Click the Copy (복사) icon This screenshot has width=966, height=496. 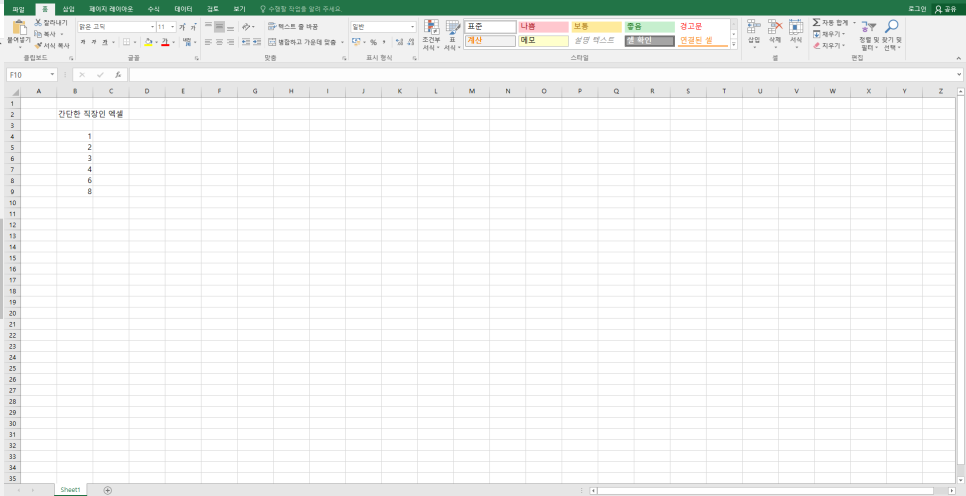coord(38,34)
